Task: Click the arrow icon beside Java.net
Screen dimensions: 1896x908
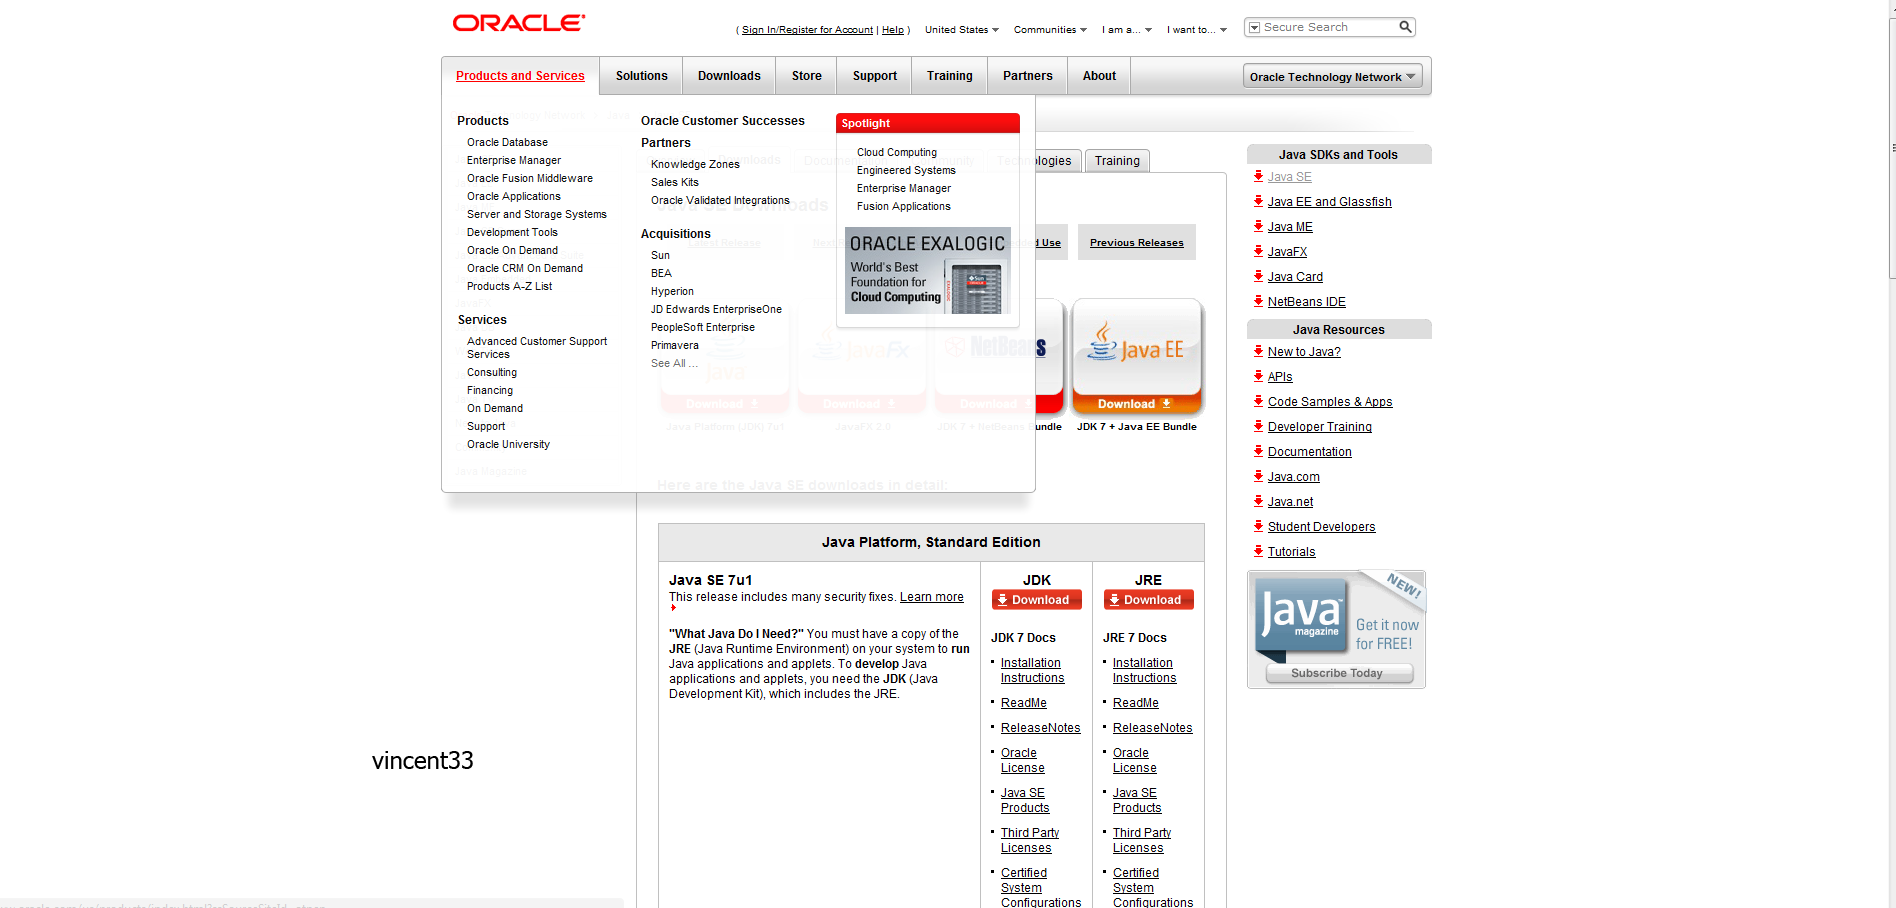Action: pyautogui.click(x=1258, y=501)
